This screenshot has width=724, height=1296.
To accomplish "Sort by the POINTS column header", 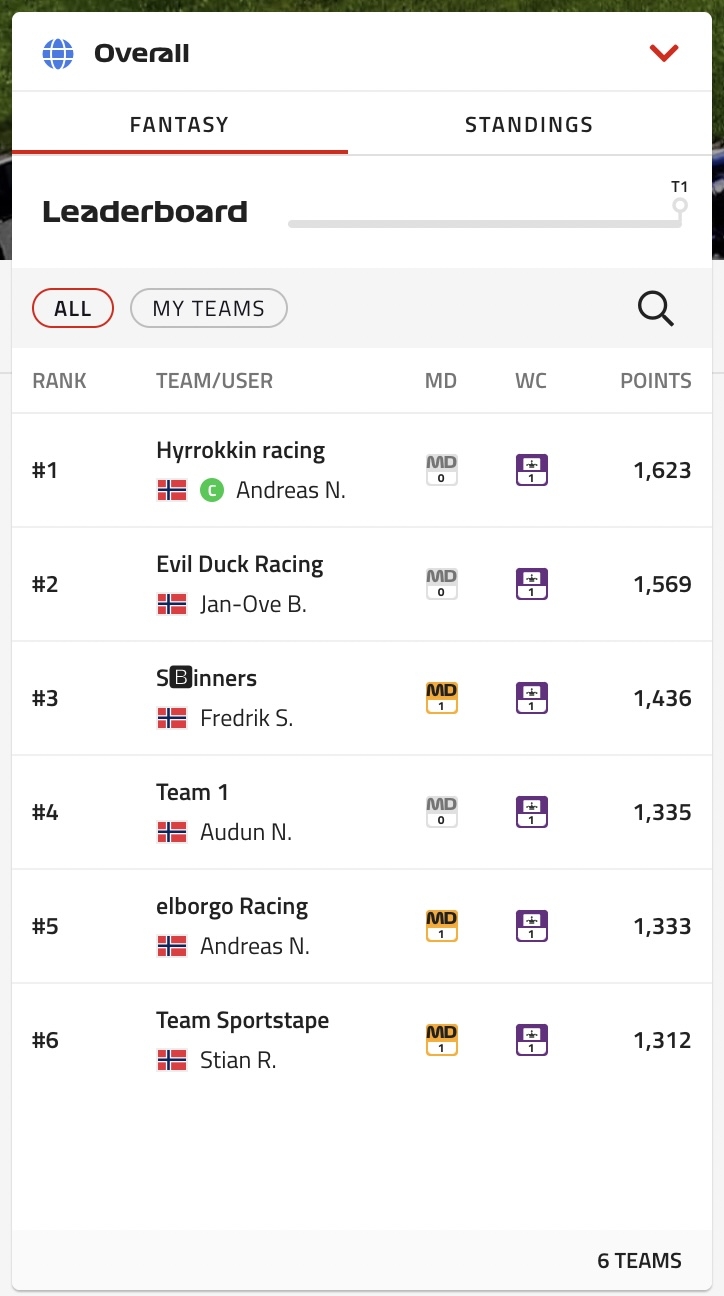I will click(656, 381).
